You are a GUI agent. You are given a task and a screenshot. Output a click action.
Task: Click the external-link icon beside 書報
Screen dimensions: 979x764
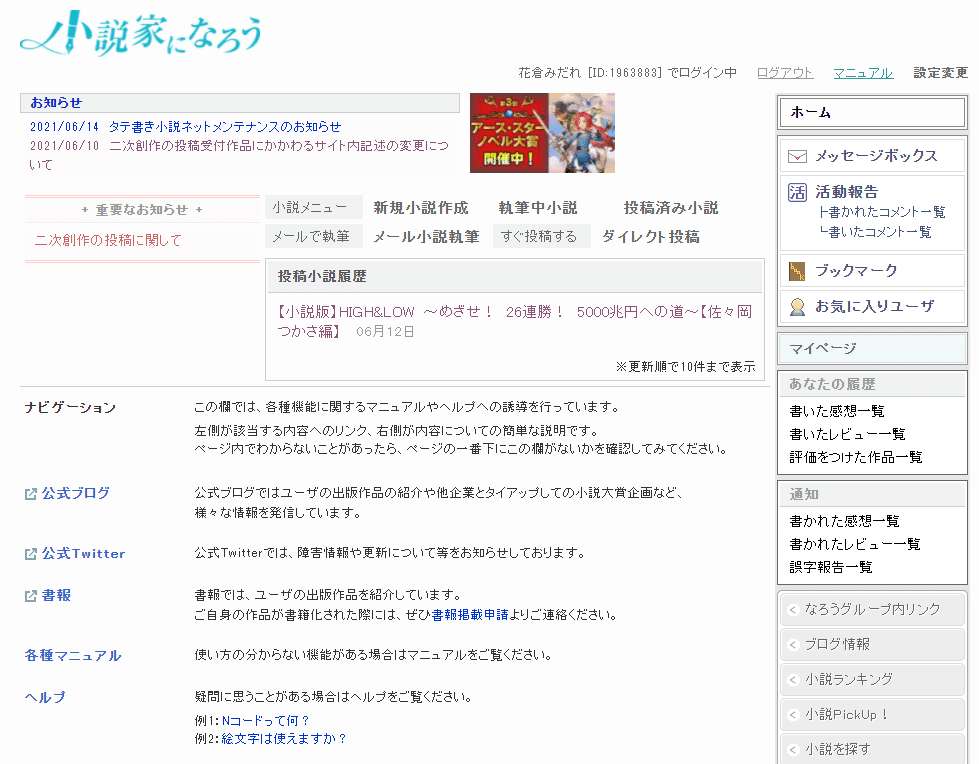[x=30, y=593]
